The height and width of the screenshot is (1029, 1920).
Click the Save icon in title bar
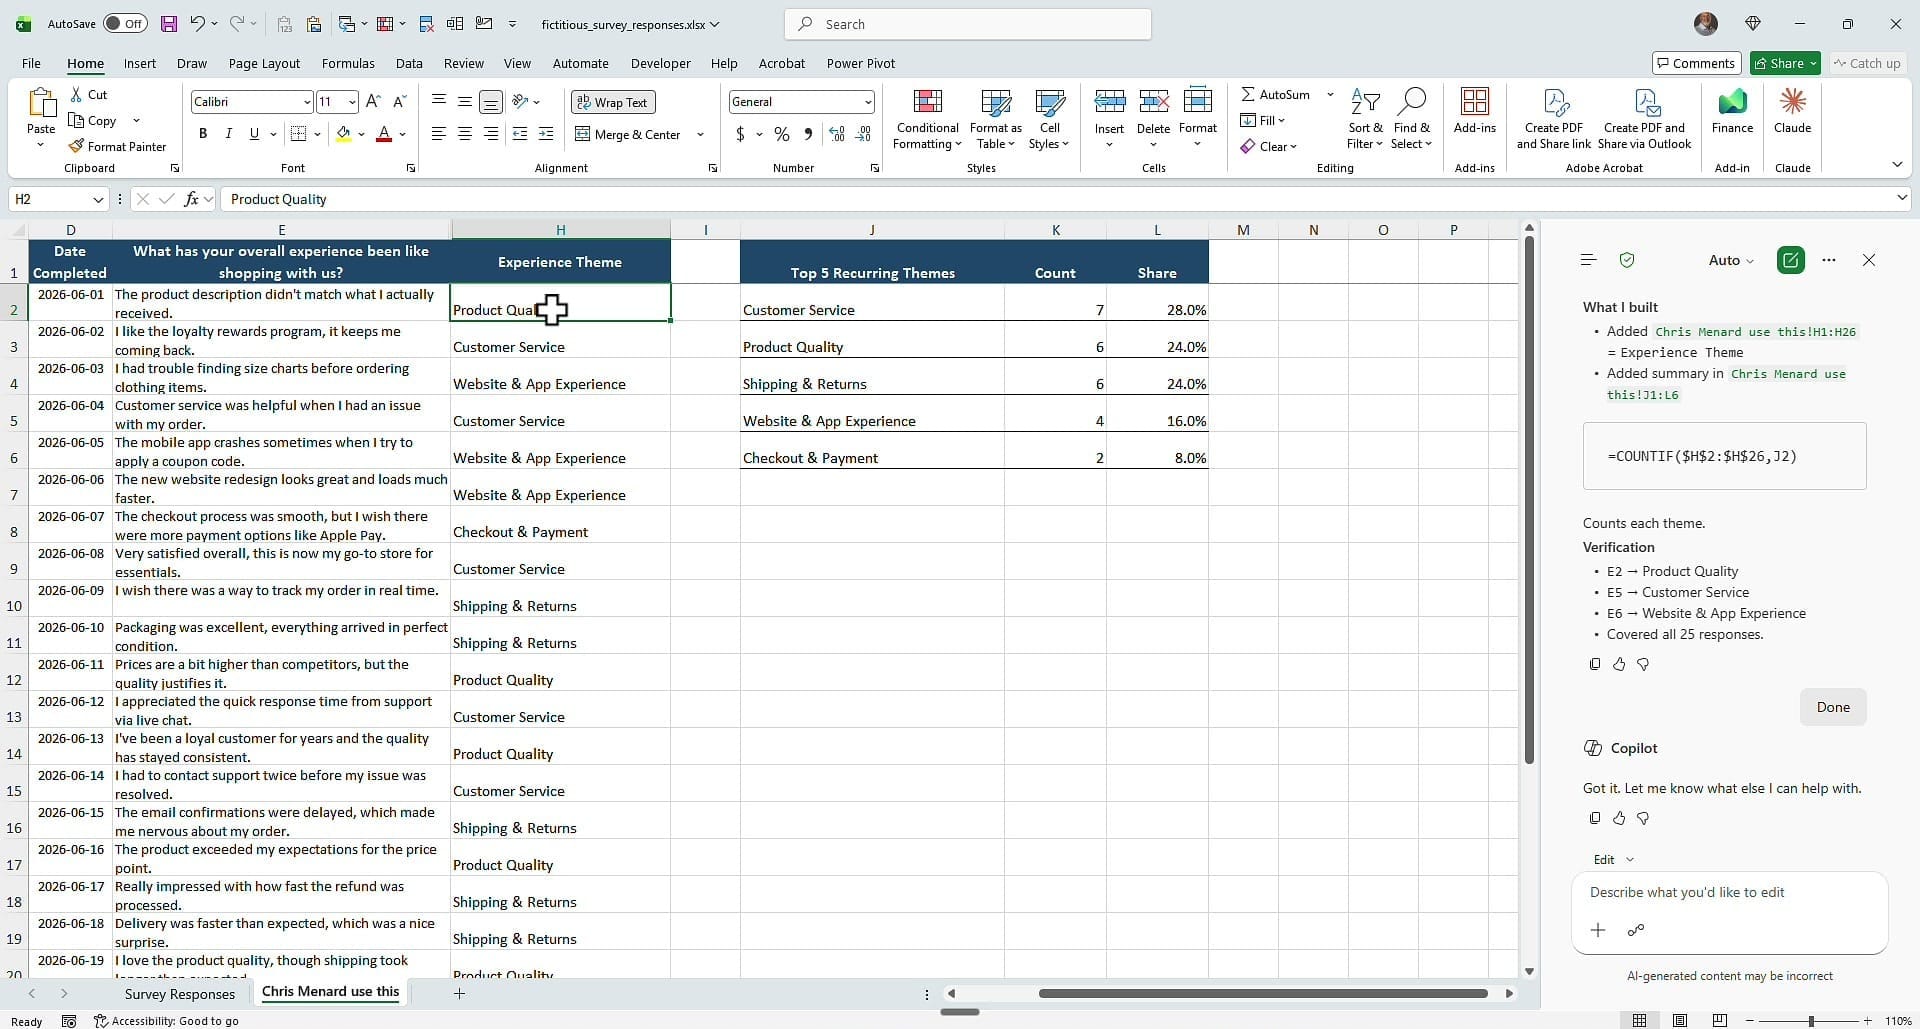click(168, 24)
